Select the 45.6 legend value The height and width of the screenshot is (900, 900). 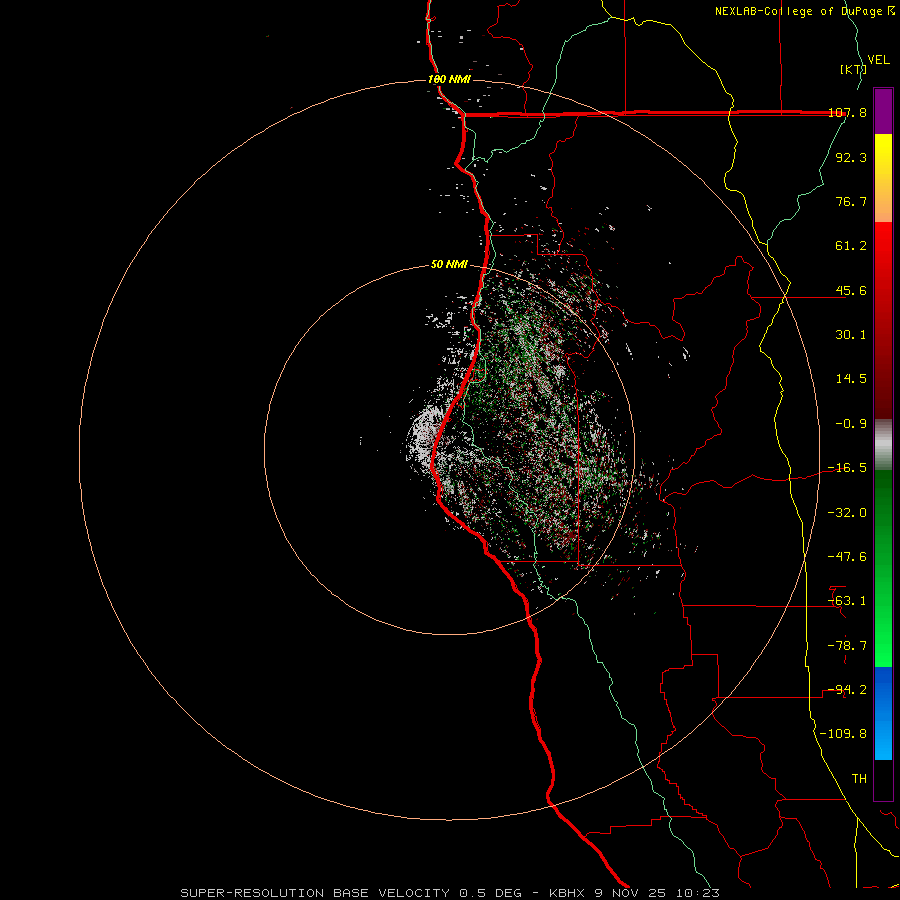tap(851, 290)
